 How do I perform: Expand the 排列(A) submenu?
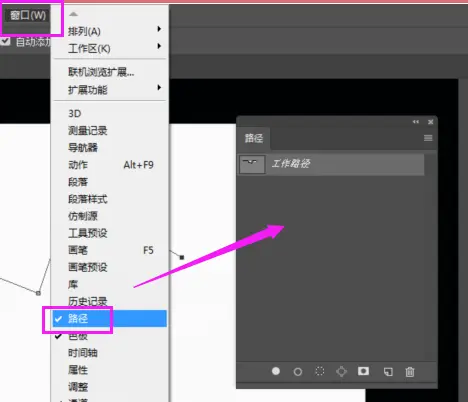pyautogui.click(x=110, y=31)
